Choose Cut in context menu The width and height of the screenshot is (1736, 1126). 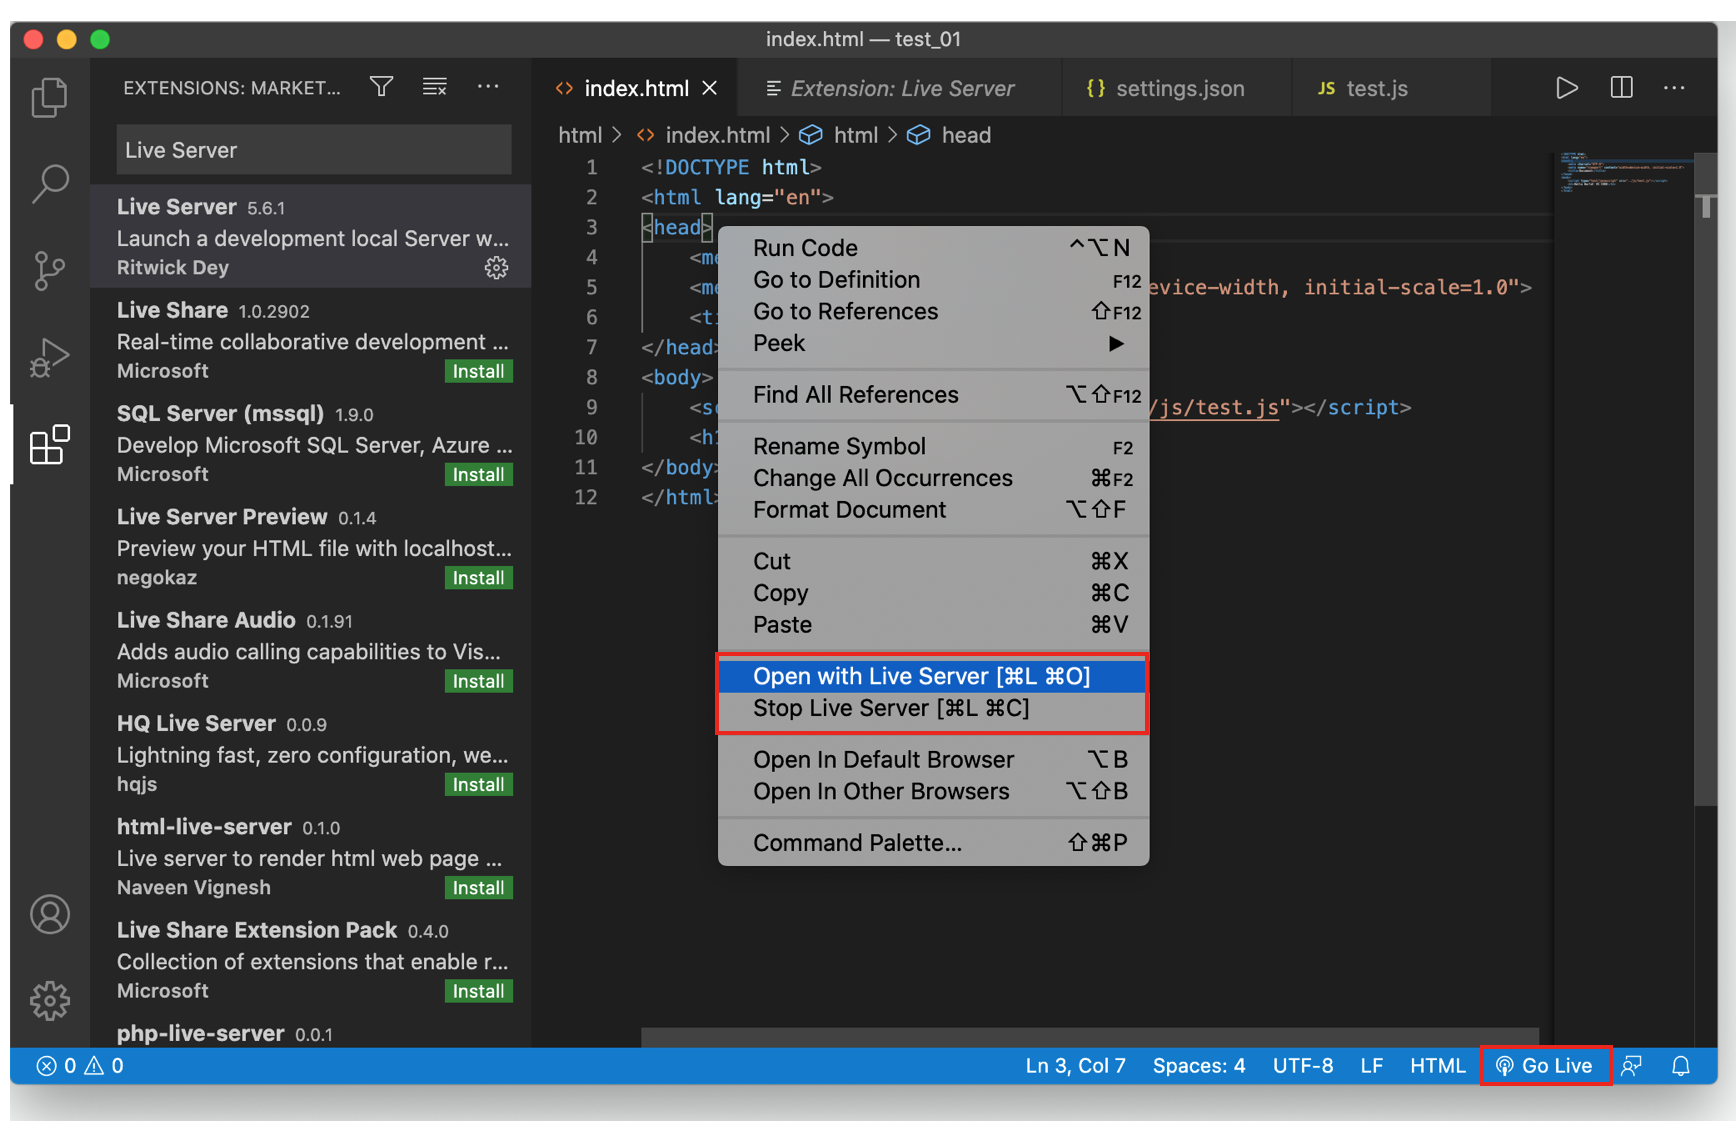tap(932, 561)
